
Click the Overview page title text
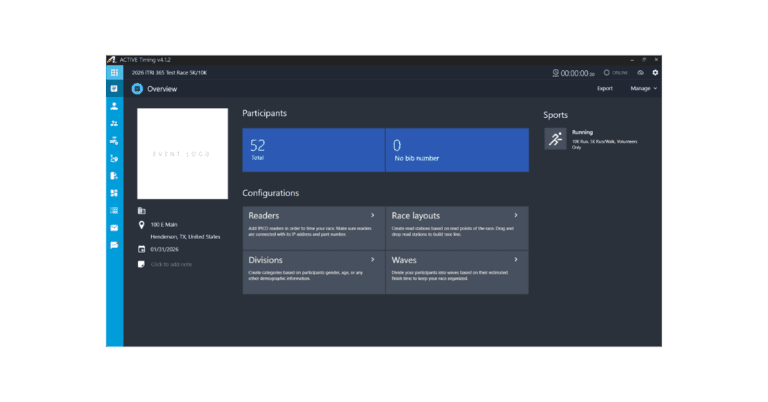[x=162, y=89]
